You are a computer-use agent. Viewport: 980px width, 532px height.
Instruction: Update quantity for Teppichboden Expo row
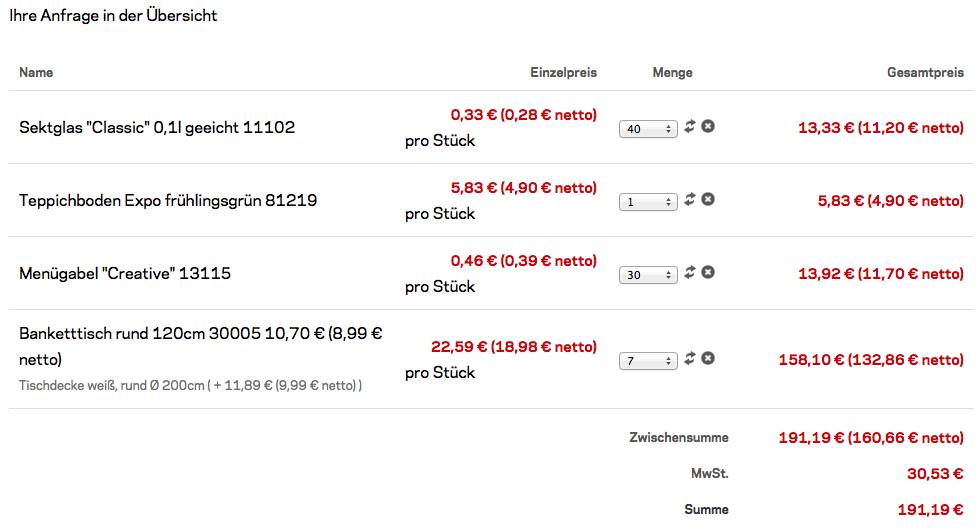pyautogui.click(x=689, y=200)
